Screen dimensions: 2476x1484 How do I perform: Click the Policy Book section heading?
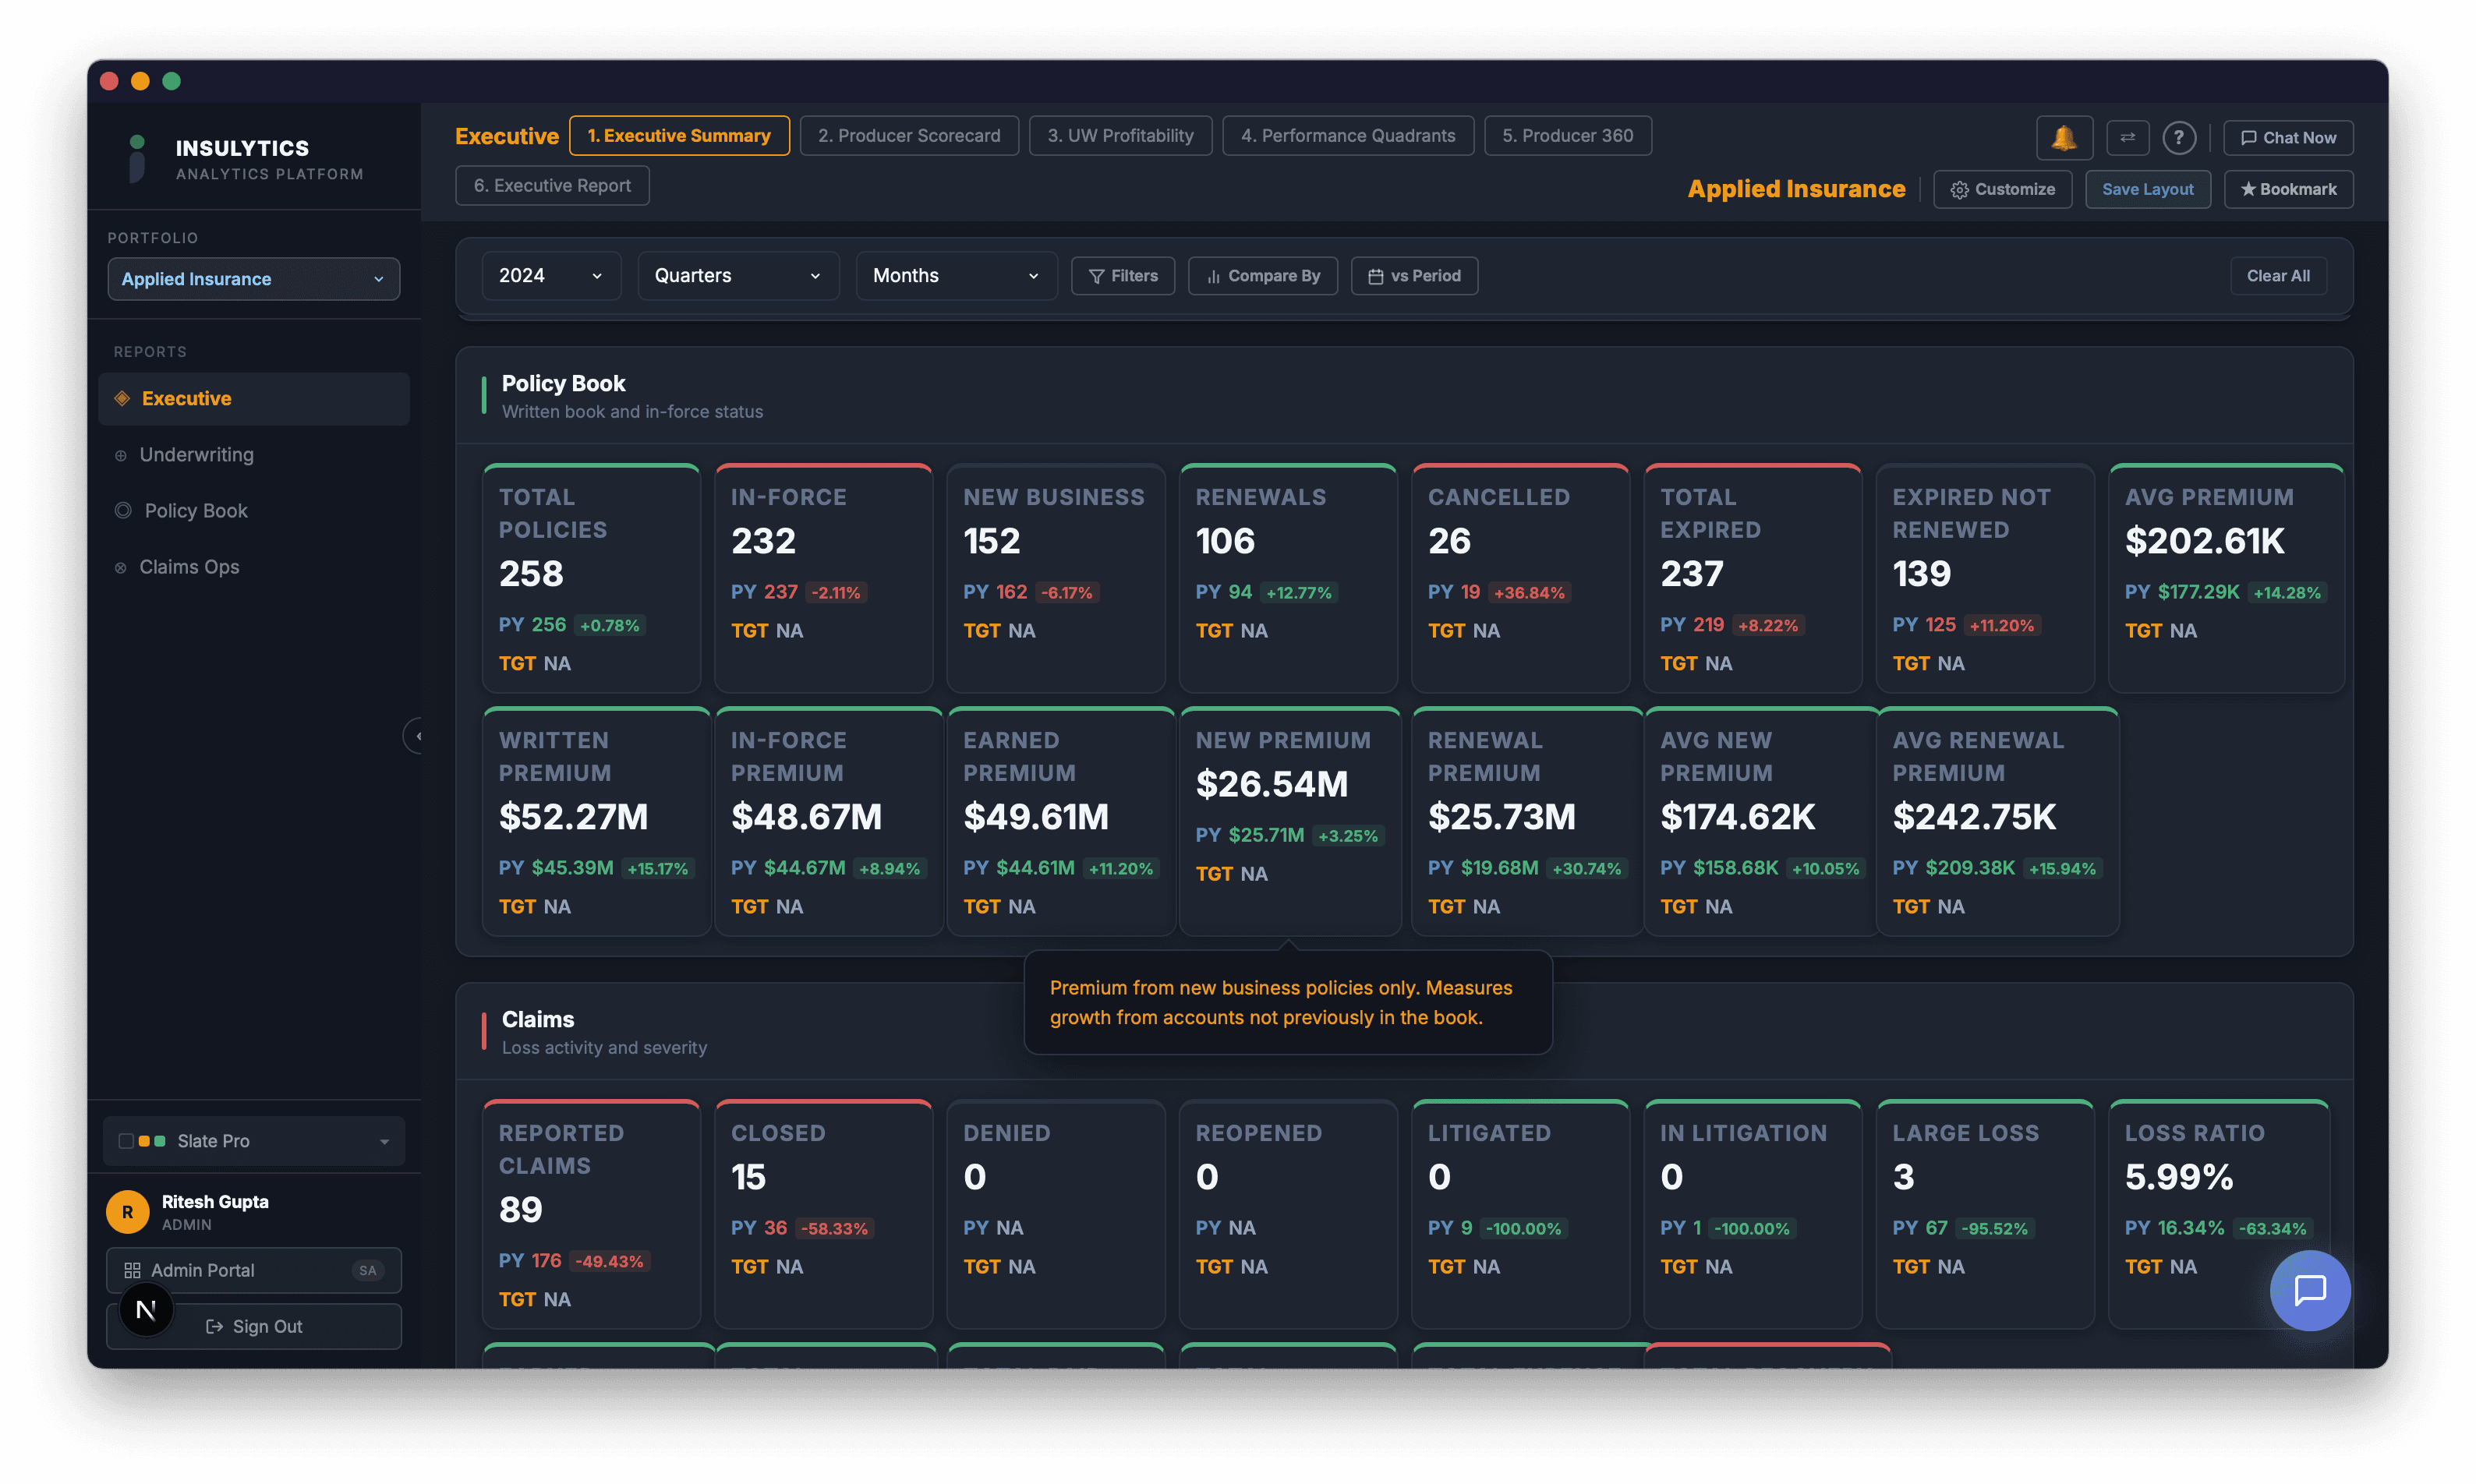click(x=563, y=384)
